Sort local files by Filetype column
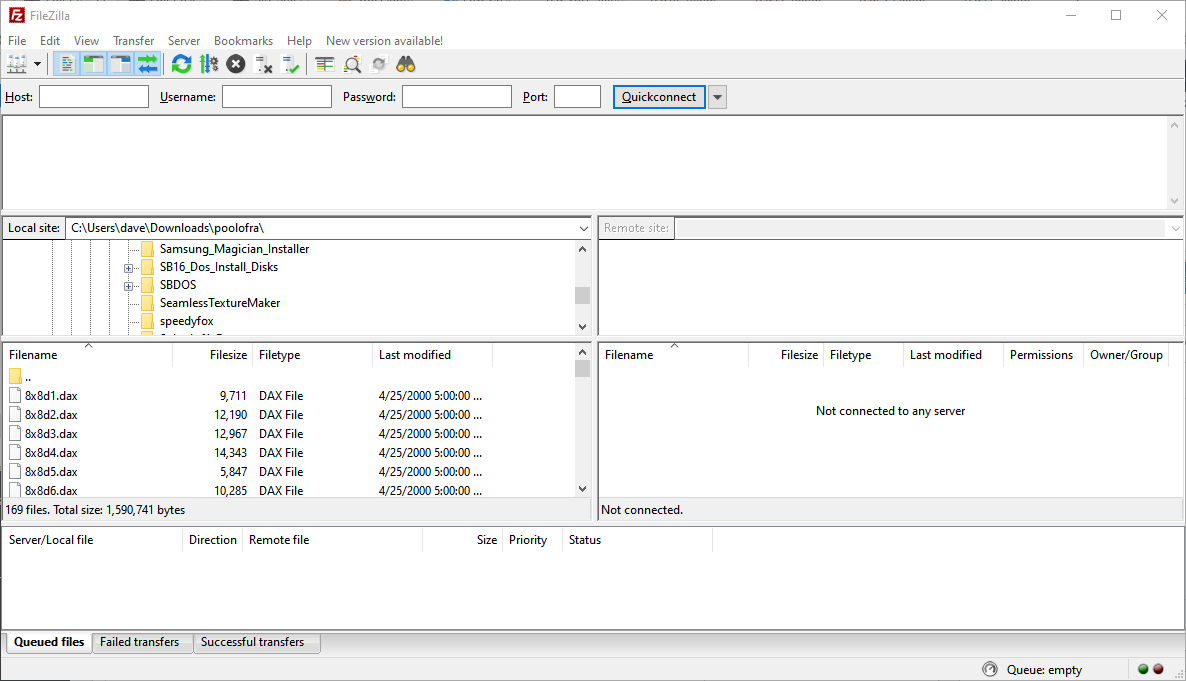 312,355
